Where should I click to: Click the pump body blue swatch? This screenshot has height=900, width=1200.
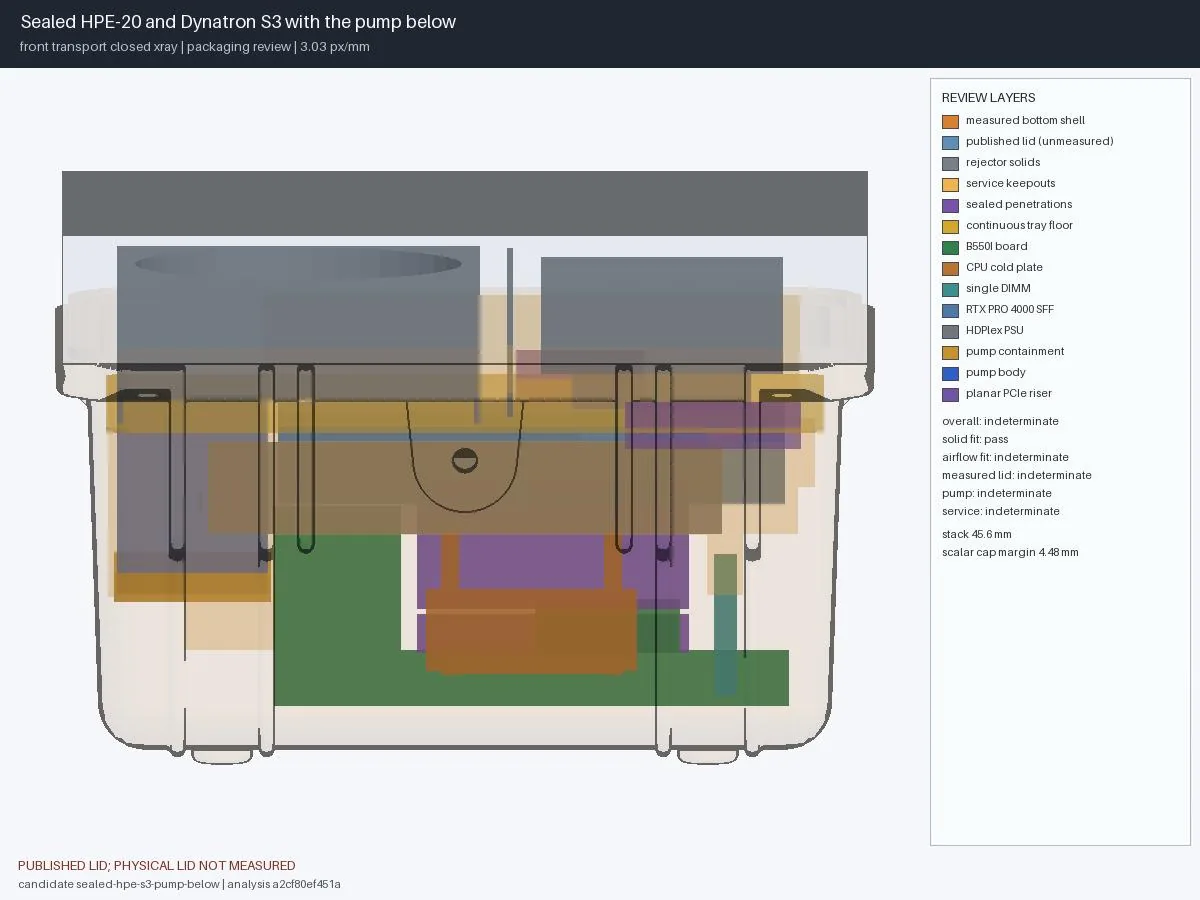click(x=950, y=373)
